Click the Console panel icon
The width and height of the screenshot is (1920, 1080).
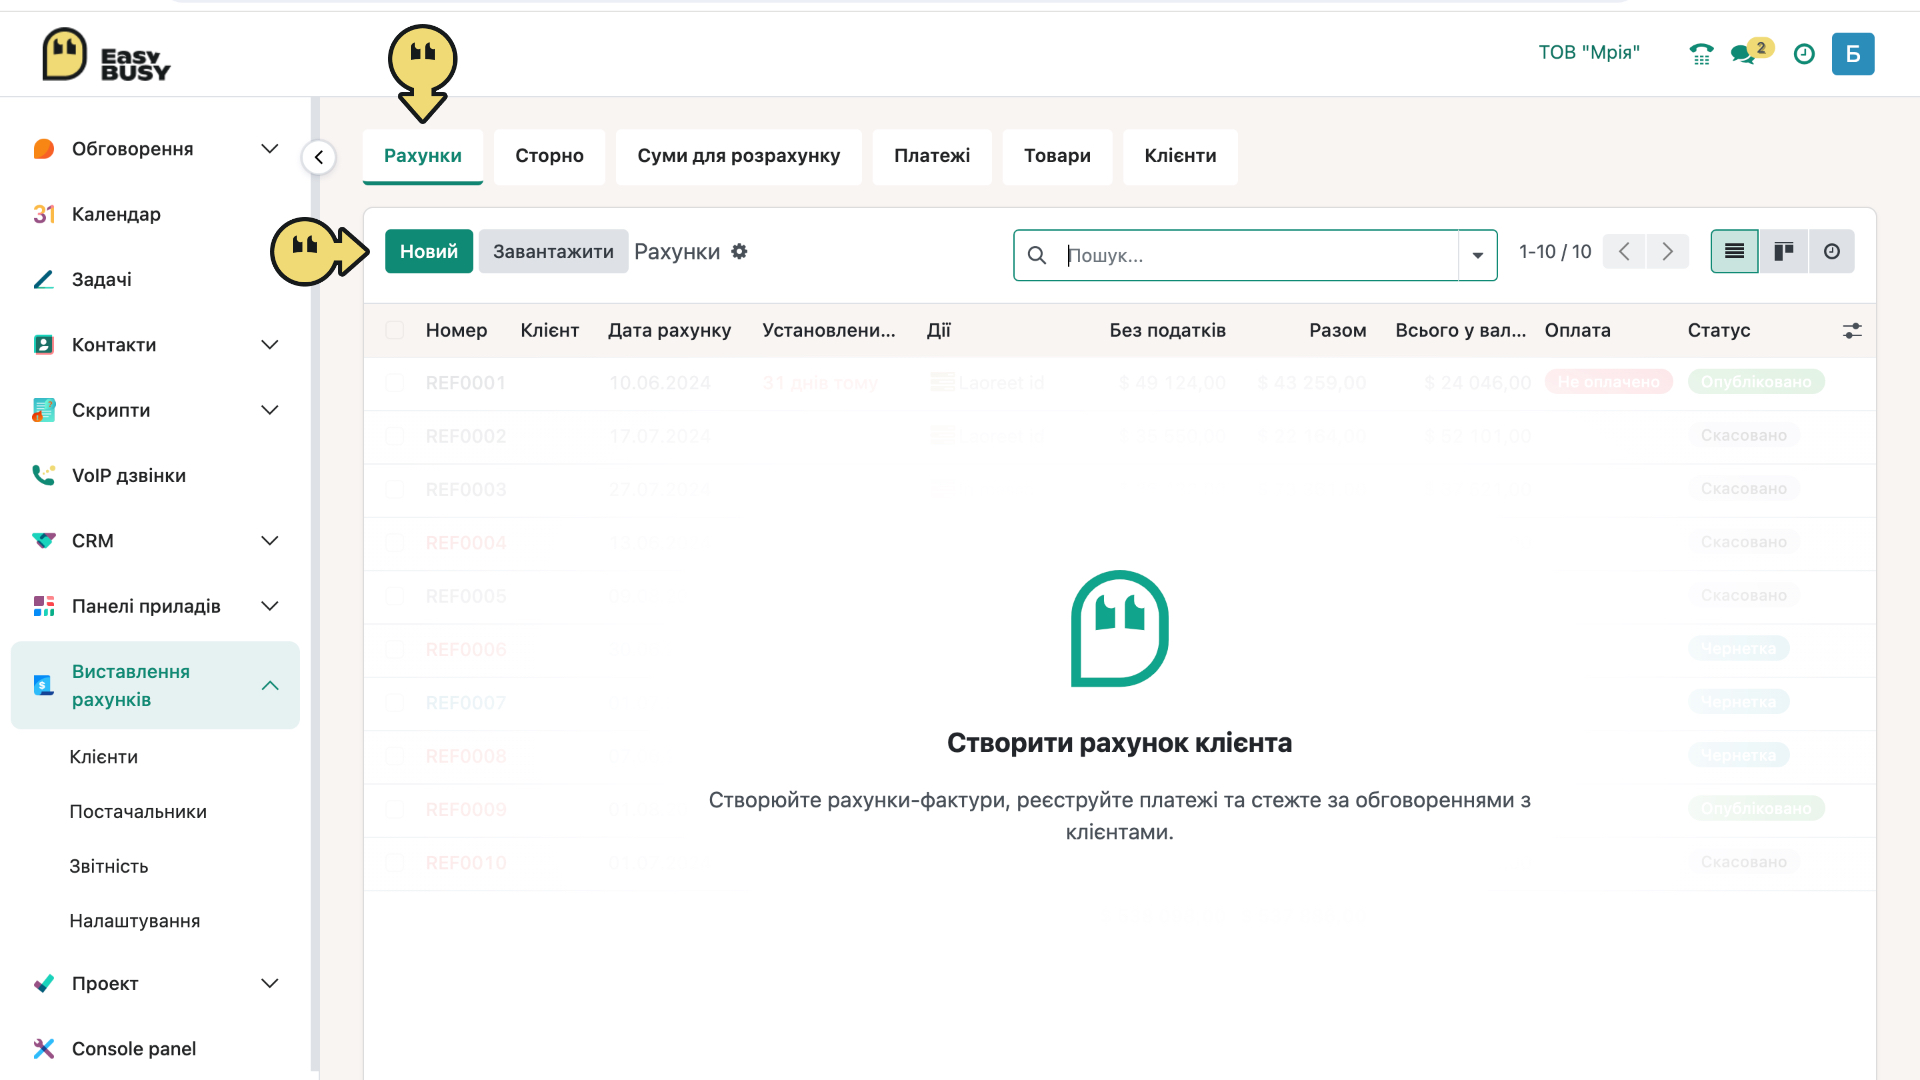[x=44, y=1048]
